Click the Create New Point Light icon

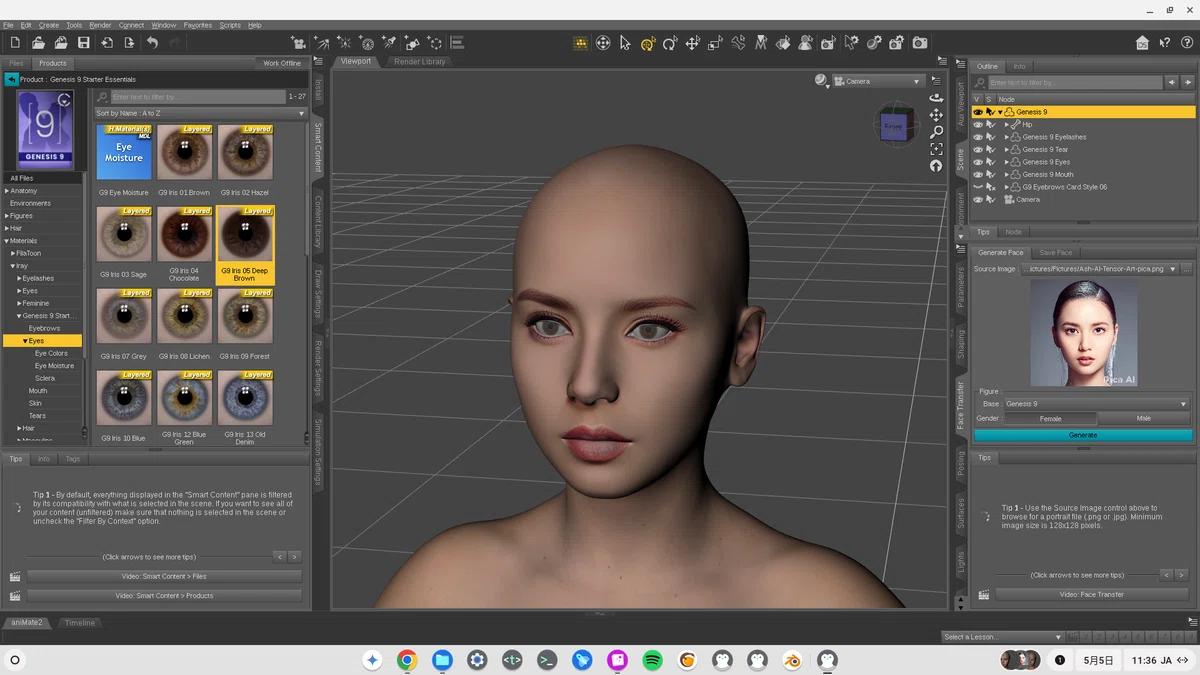tap(344, 43)
